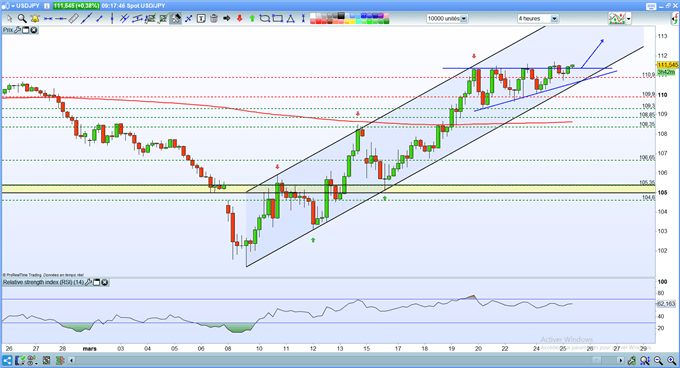This screenshot has height=368, width=680.
Task: Pick the yellow color swatch
Action: coord(352,21)
